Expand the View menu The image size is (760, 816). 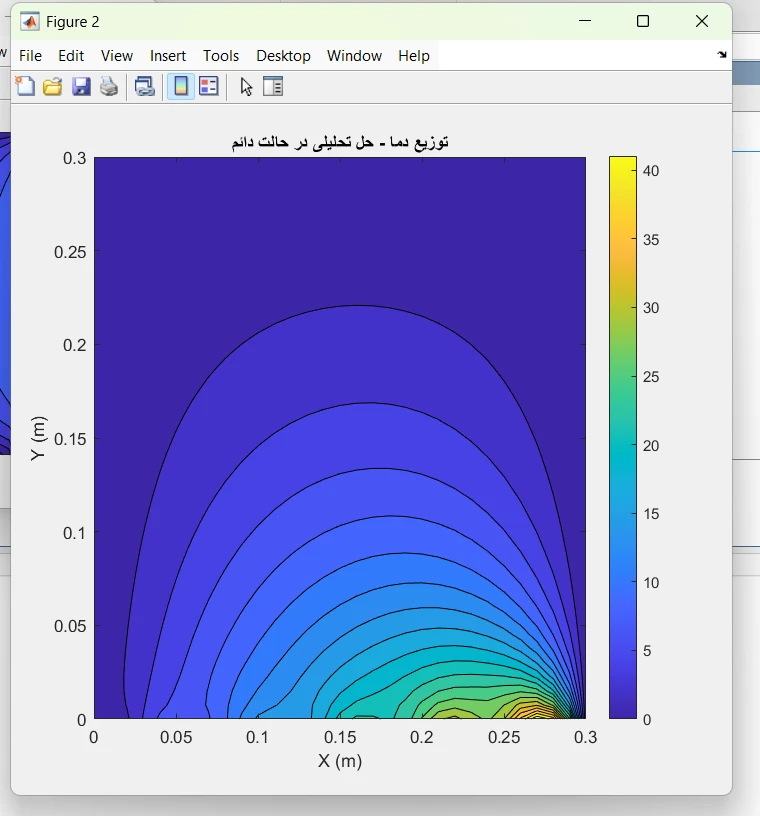(x=117, y=56)
